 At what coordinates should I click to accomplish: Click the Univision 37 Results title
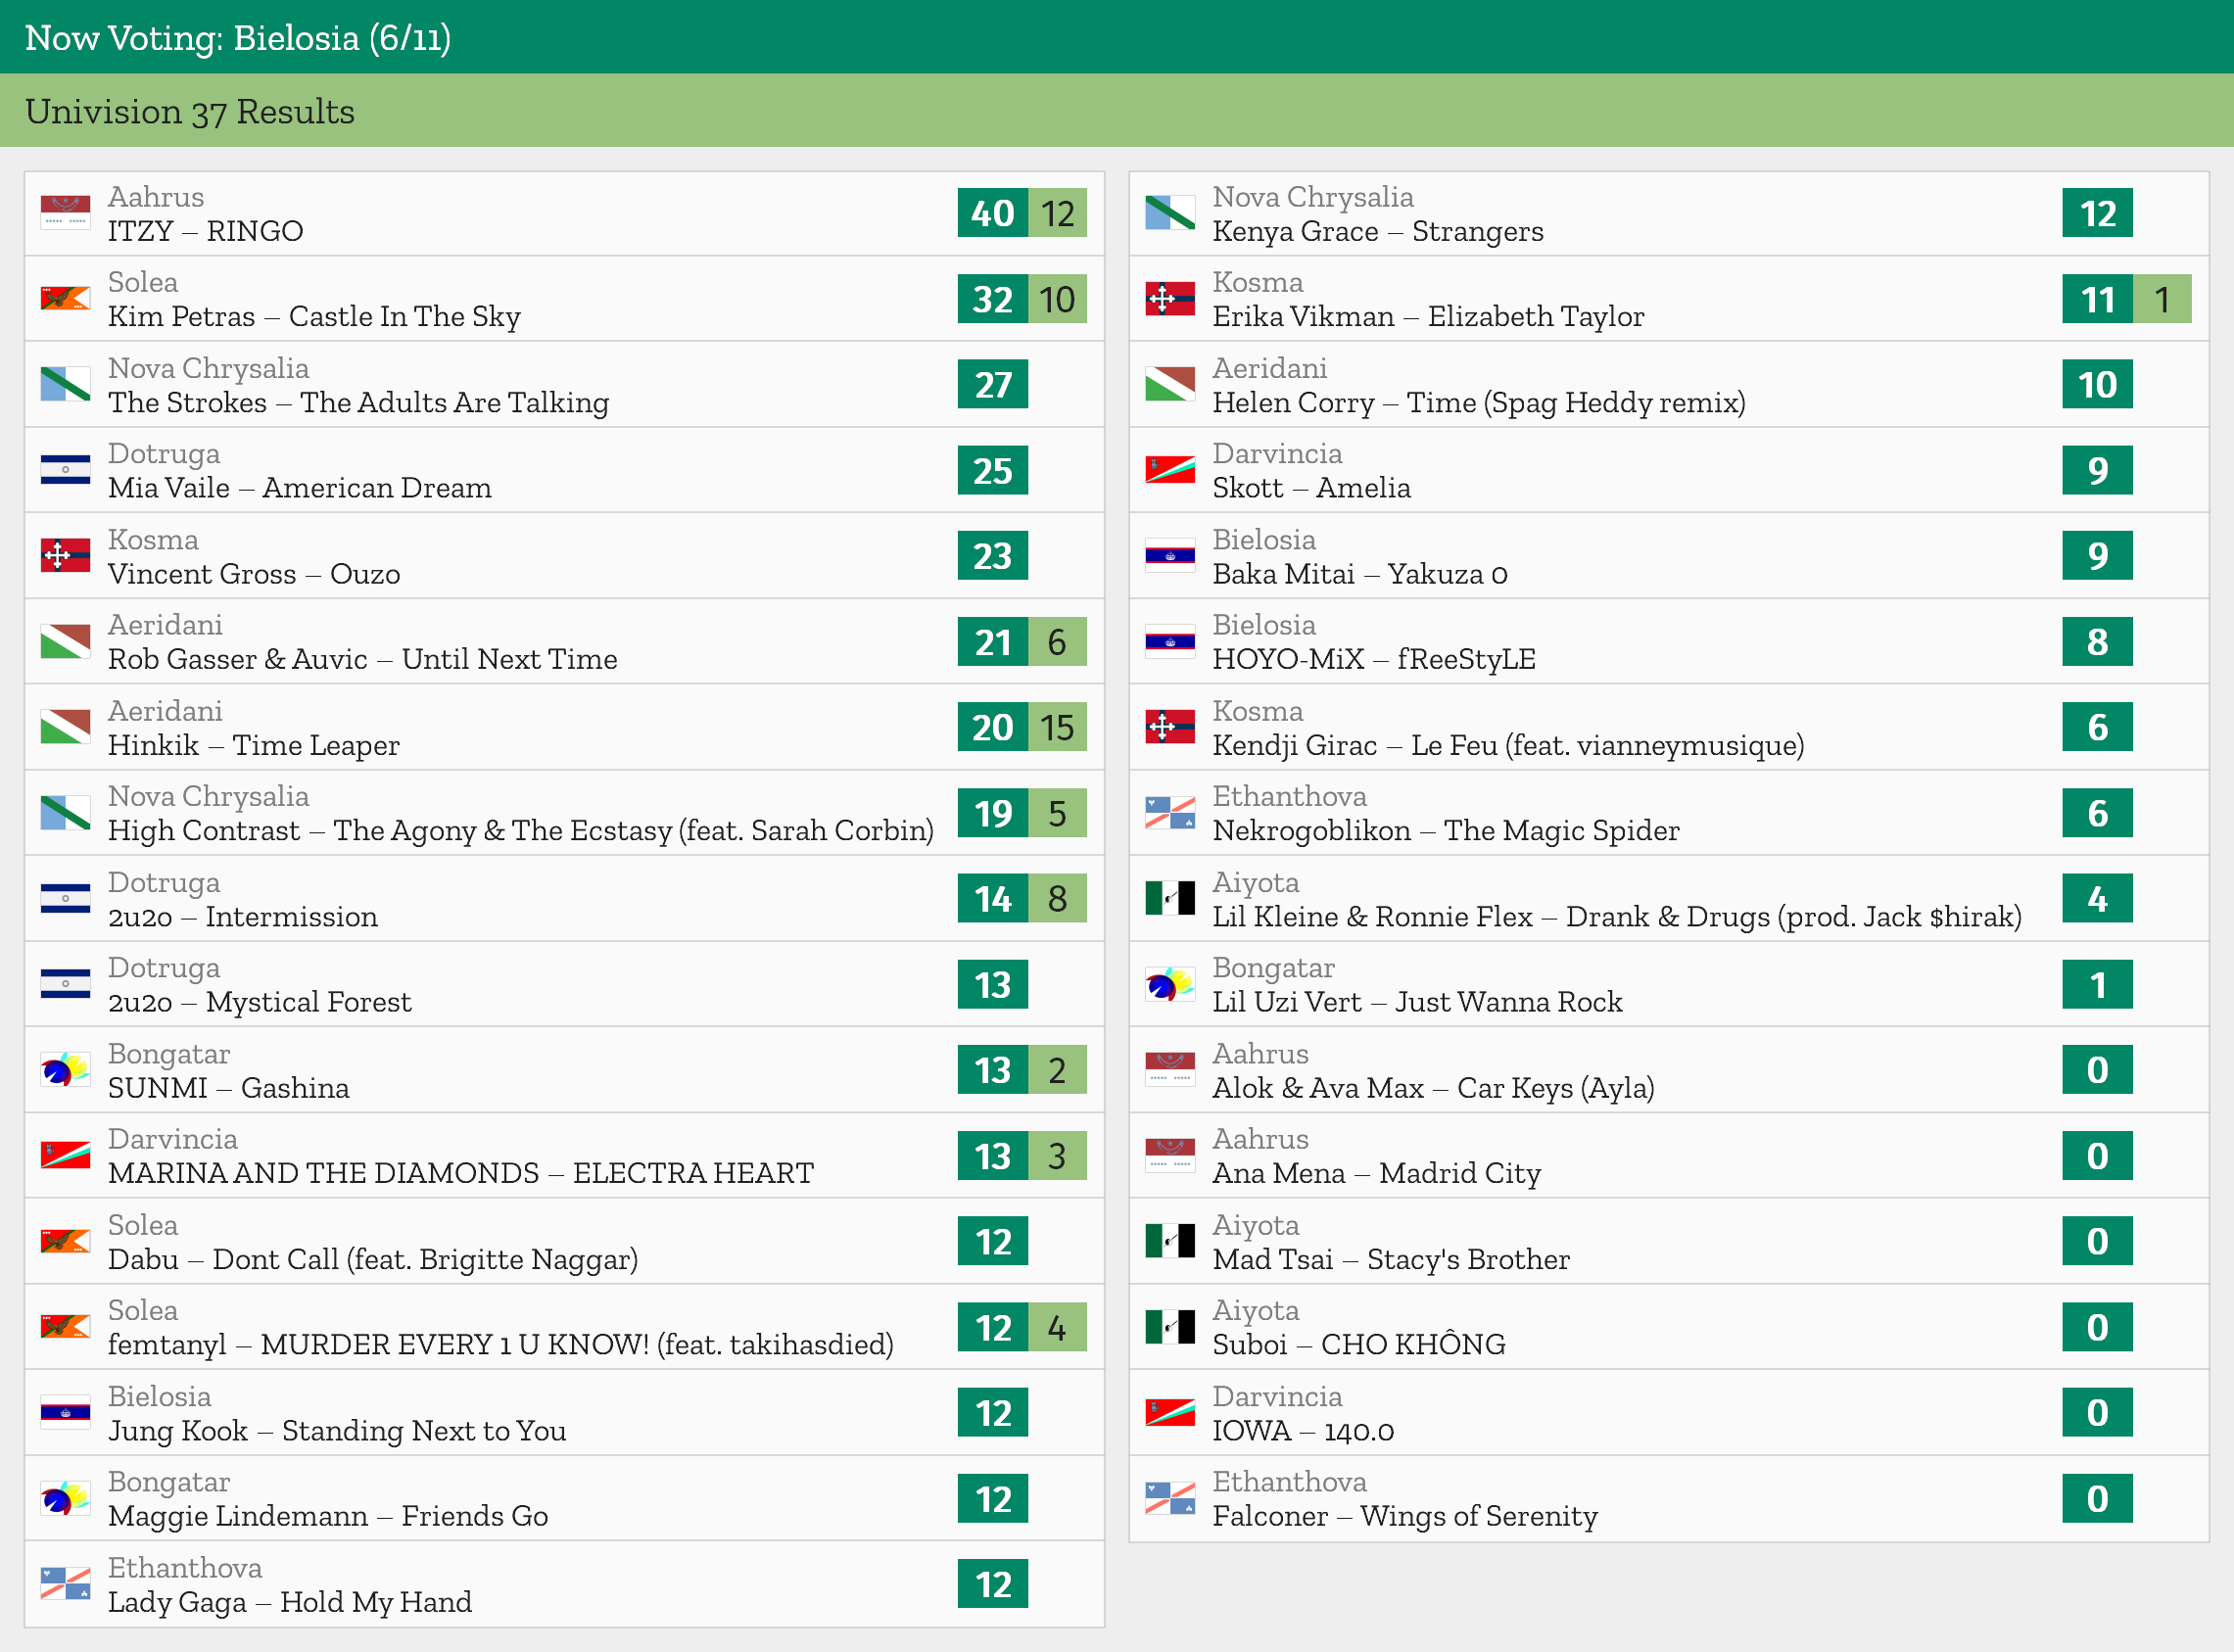(190, 111)
